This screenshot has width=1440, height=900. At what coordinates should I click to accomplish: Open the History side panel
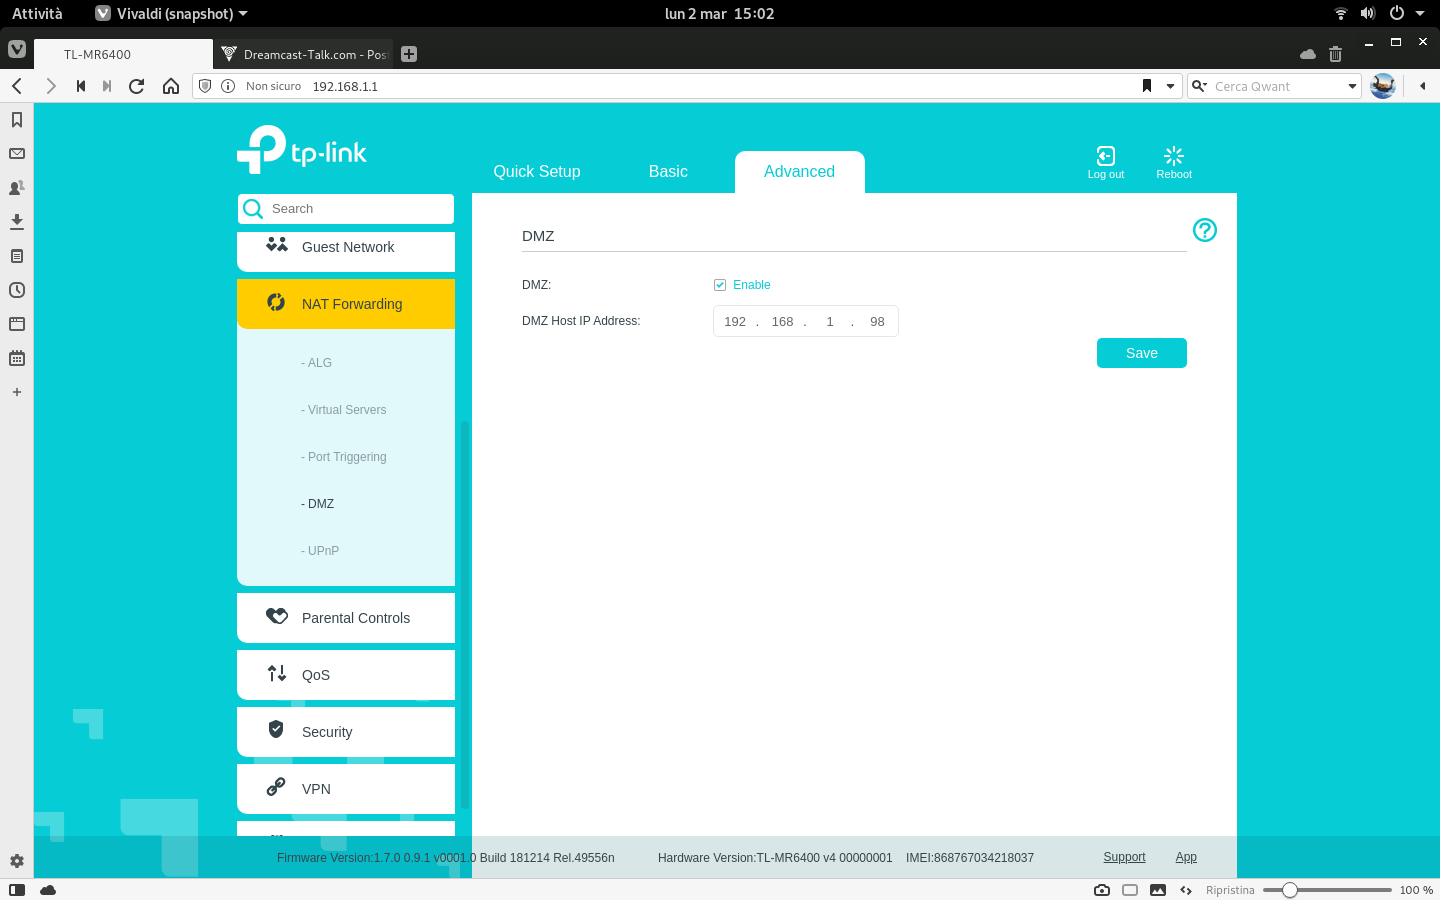coord(17,290)
